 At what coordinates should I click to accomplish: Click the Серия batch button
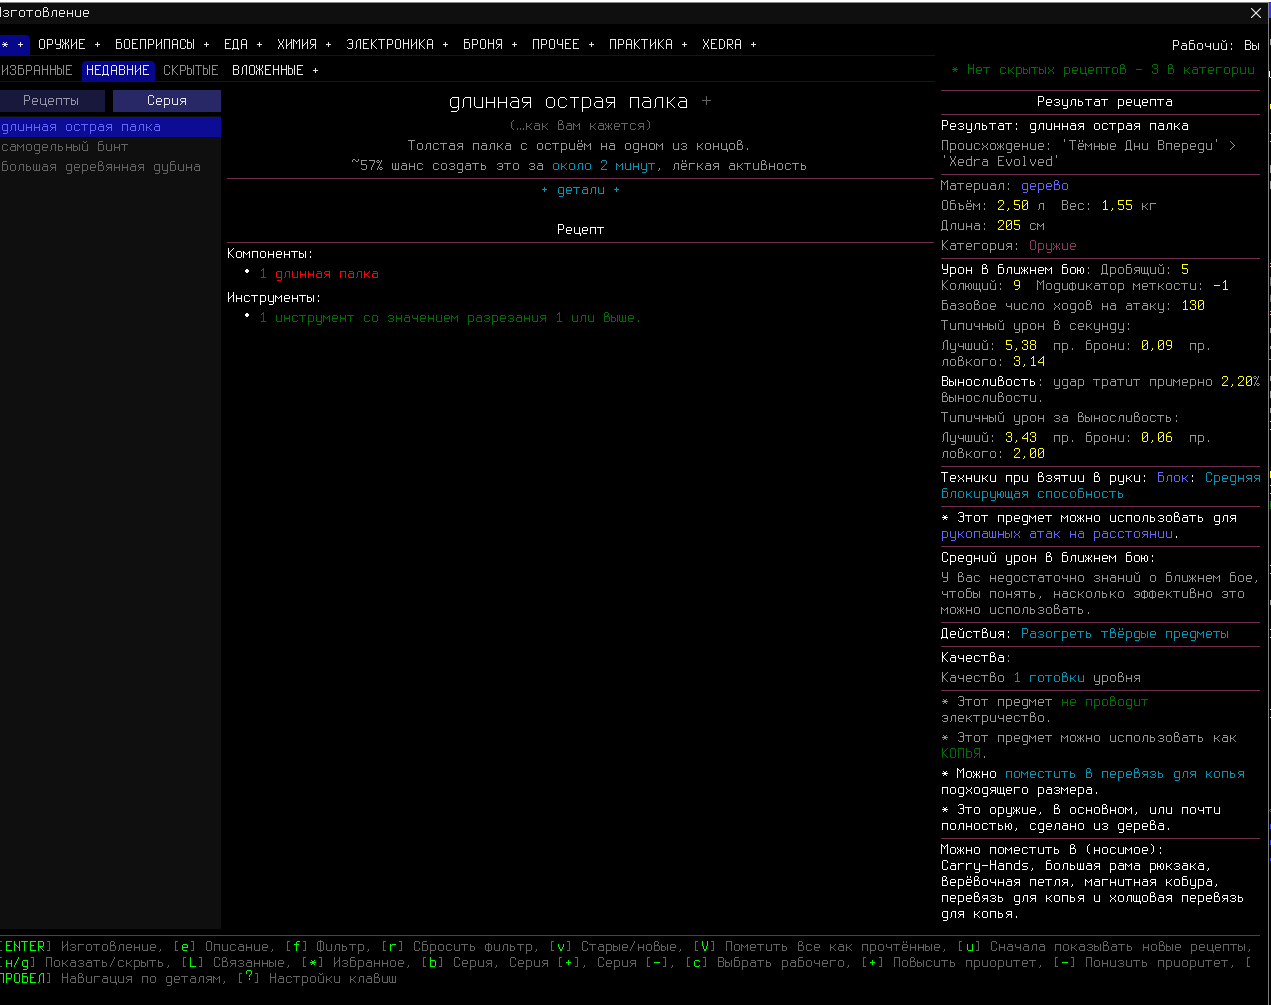pyautogui.click(x=167, y=100)
